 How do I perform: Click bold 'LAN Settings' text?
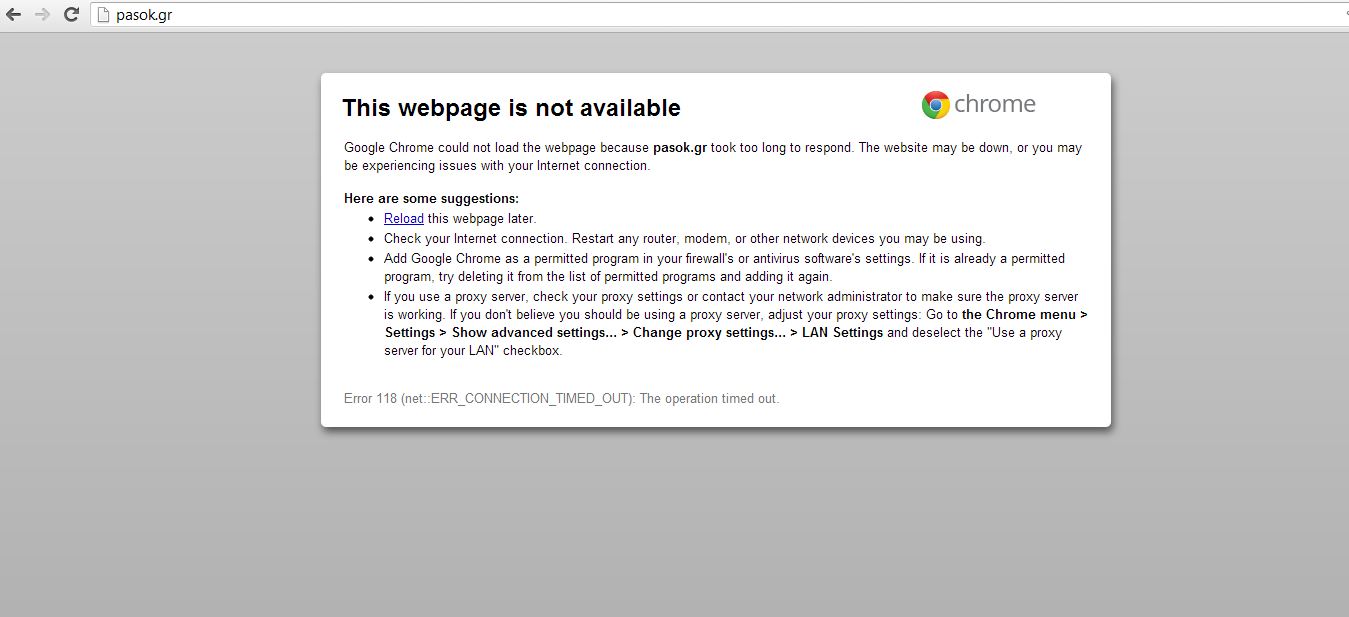[x=843, y=333]
